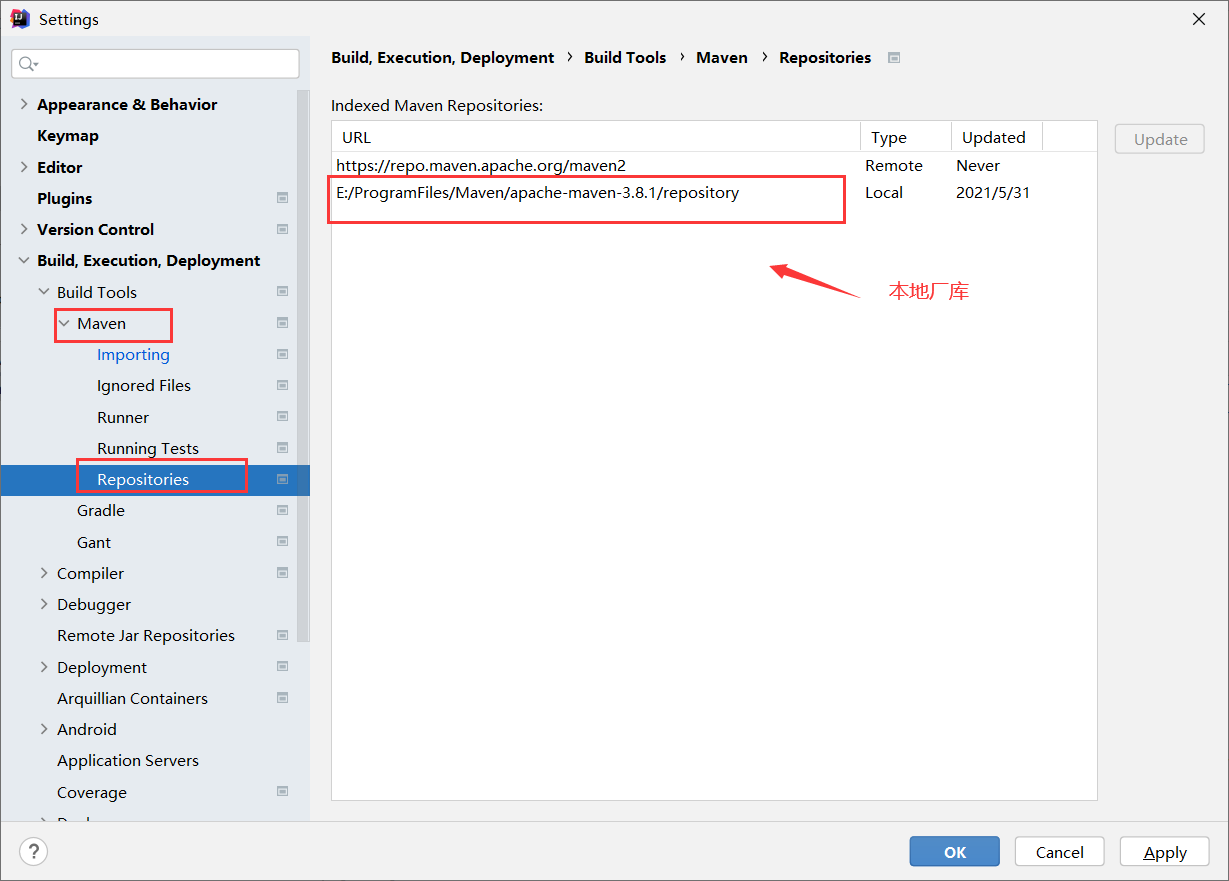This screenshot has width=1229, height=881.
Task: Click the project-level icon beside Deployment
Action: click(282, 667)
